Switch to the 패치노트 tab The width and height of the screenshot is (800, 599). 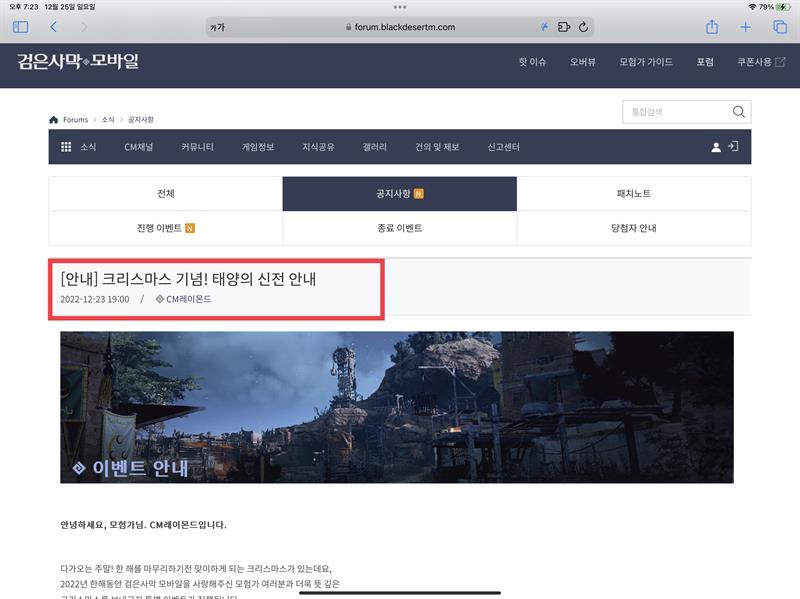tap(634, 193)
